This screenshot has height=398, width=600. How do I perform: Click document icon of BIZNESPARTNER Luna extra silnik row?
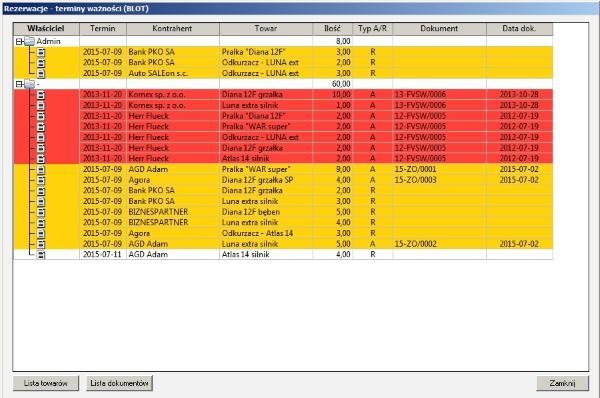[x=41, y=222]
